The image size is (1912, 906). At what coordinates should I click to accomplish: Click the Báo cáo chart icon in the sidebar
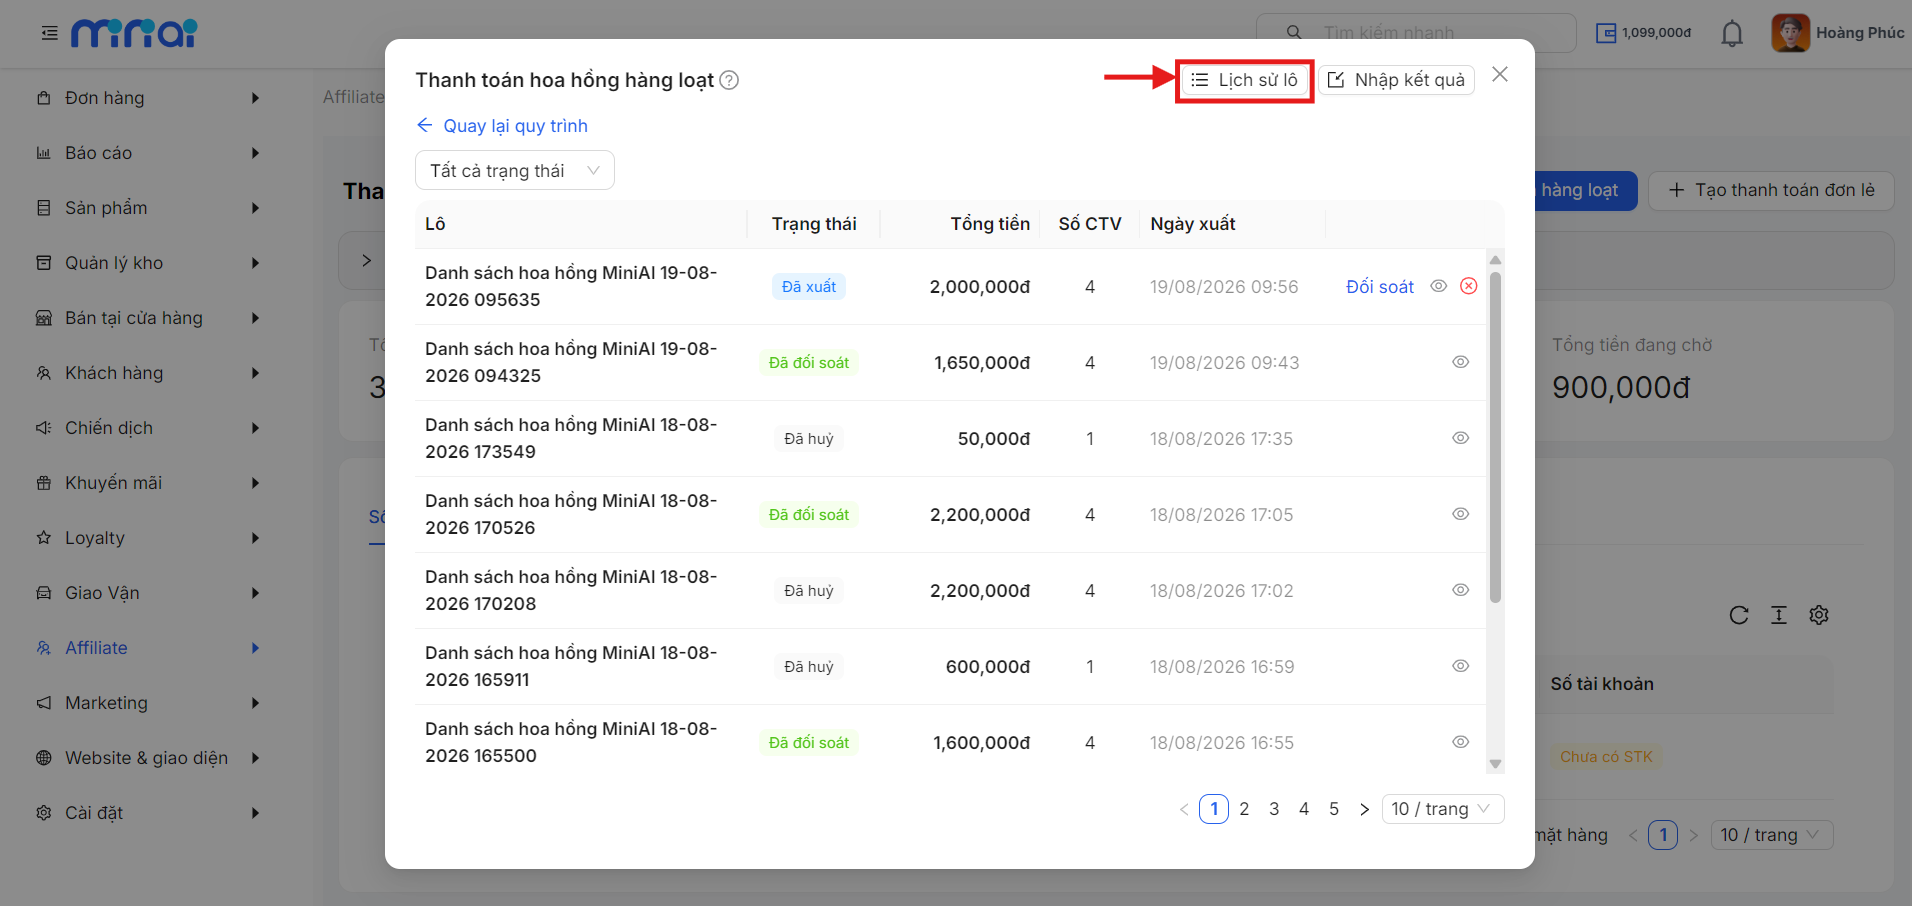click(44, 153)
